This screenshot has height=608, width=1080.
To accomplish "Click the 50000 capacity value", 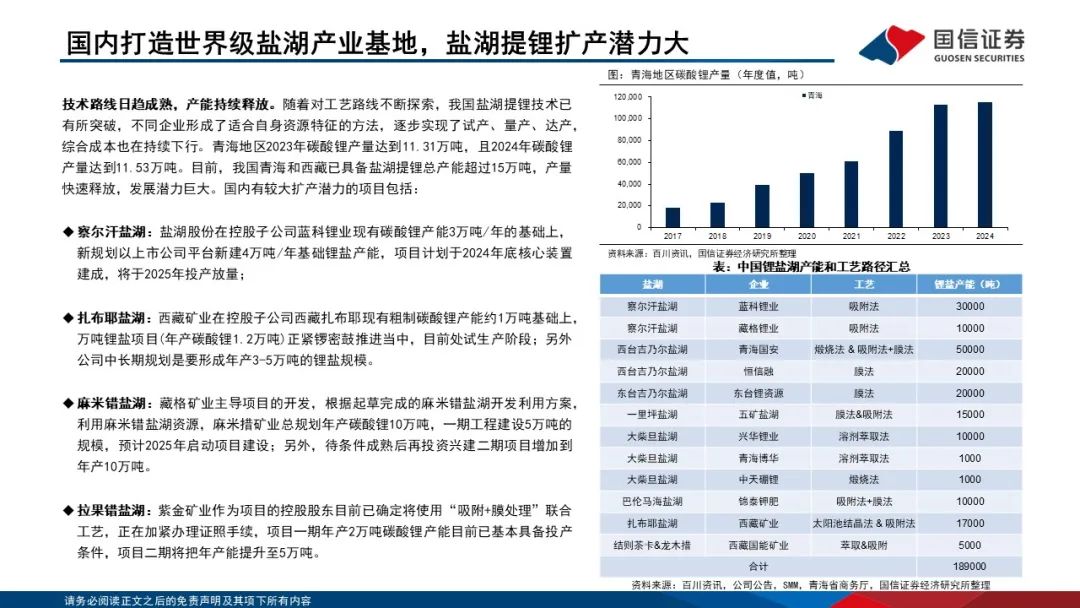I will (970, 350).
